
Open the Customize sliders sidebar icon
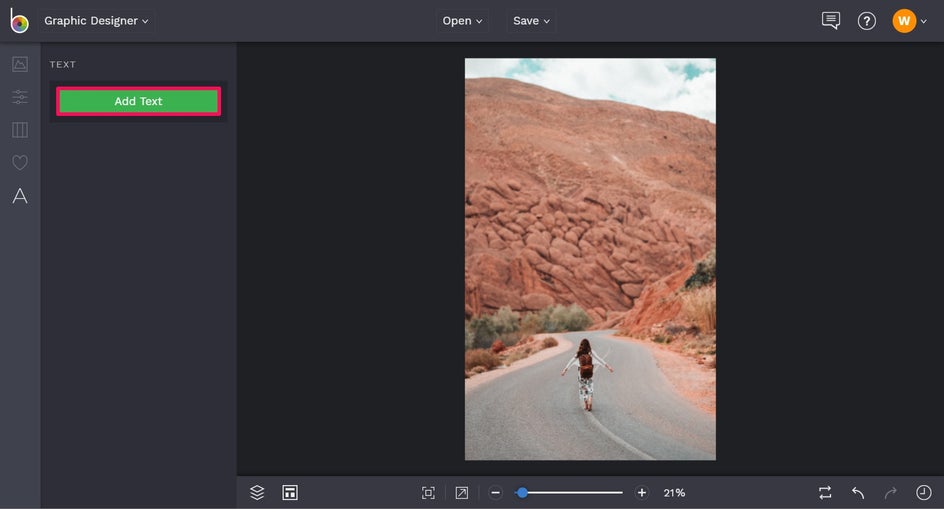click(20, 97)
